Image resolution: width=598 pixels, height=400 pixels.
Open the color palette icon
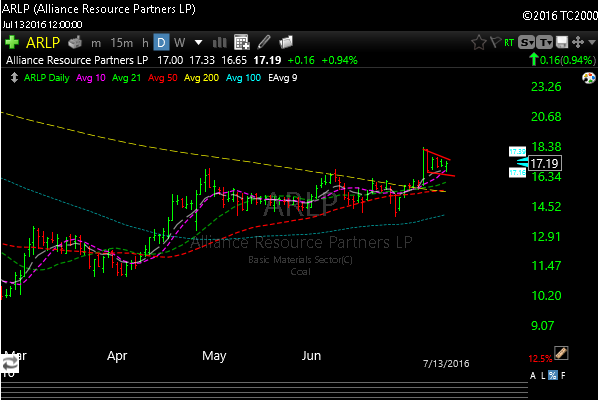pyautogui.click(x=589, y=79)
